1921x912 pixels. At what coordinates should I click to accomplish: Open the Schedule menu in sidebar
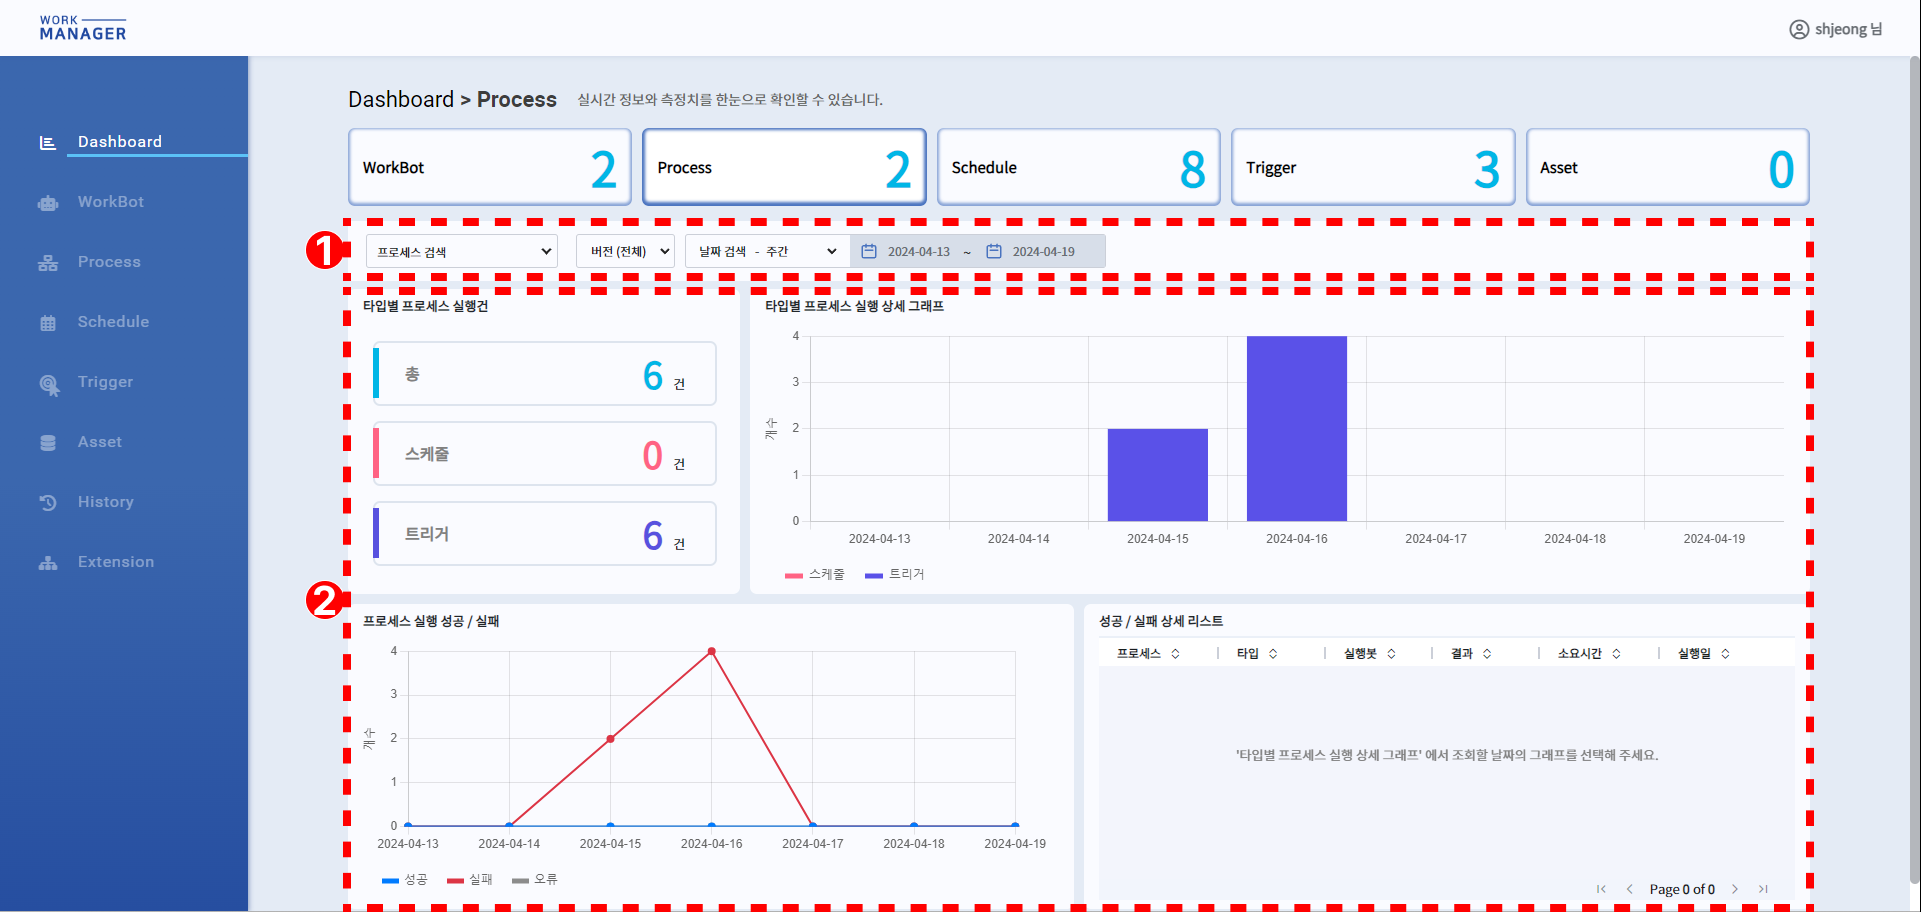tap(113, 322)
